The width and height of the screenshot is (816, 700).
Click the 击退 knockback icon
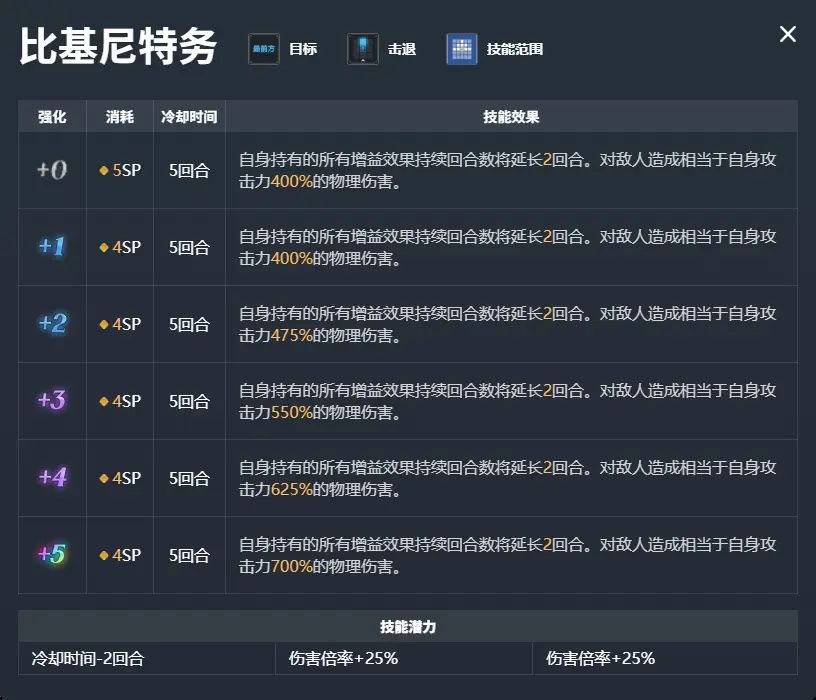[363, 49]
